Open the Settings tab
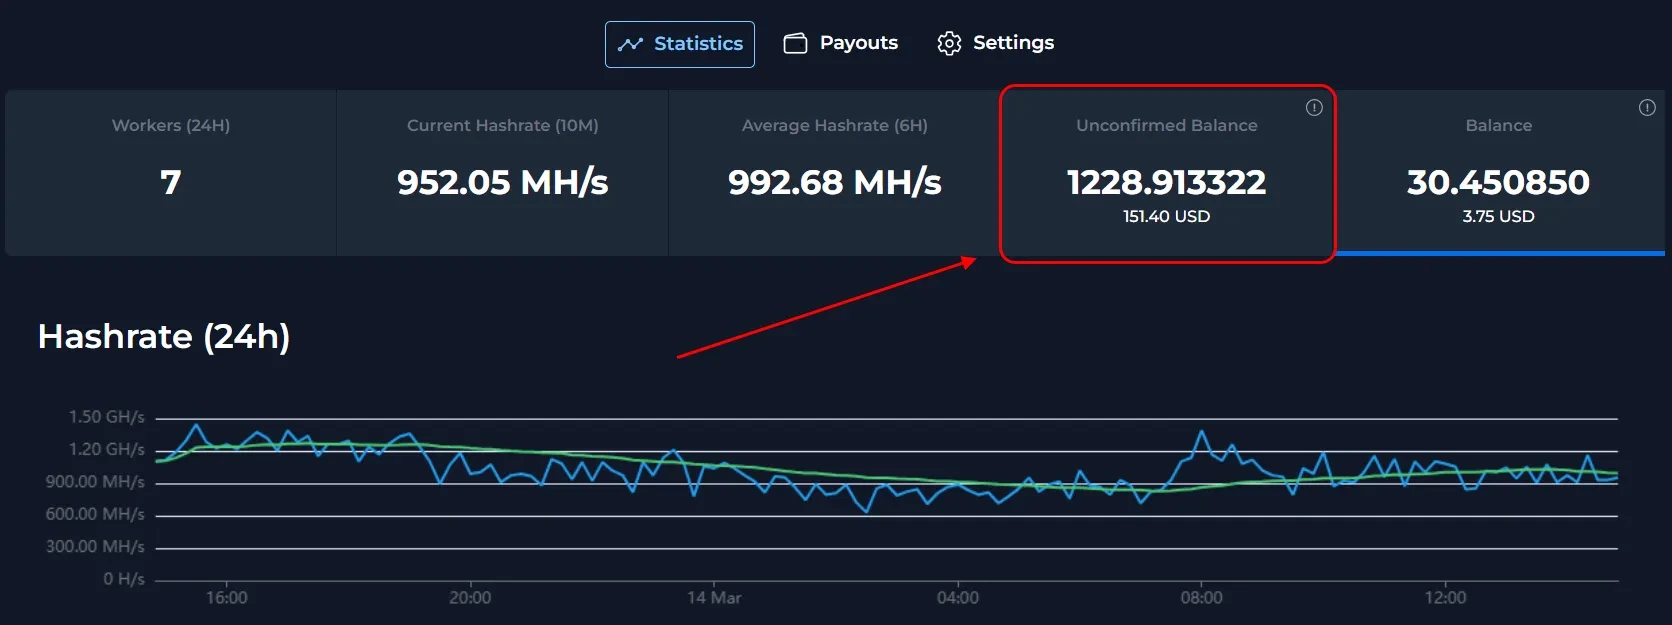Image resolution: width=1672 pixels, height=625 pixels. 1013,43
